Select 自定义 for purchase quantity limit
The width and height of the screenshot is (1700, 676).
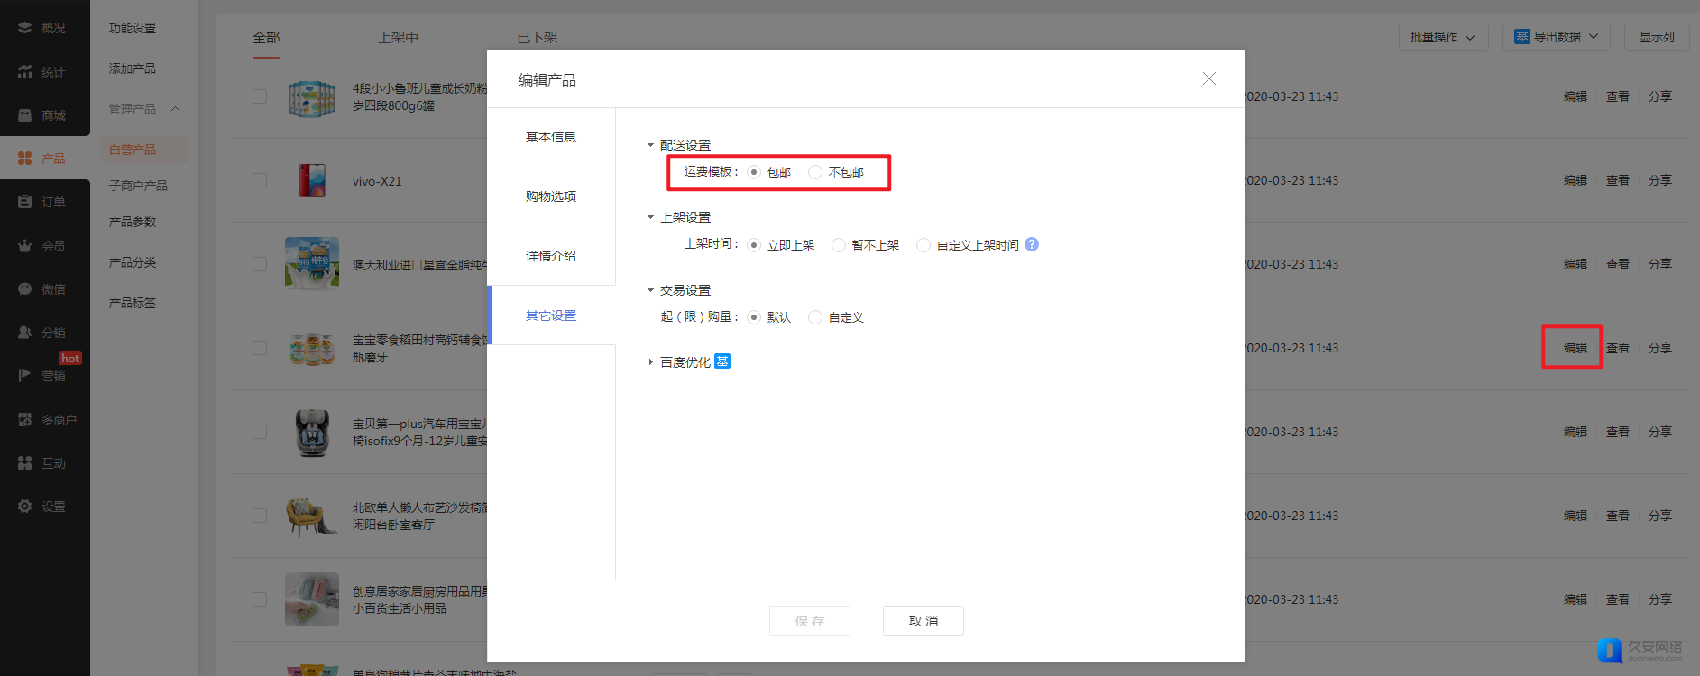[x=815, y=318]
